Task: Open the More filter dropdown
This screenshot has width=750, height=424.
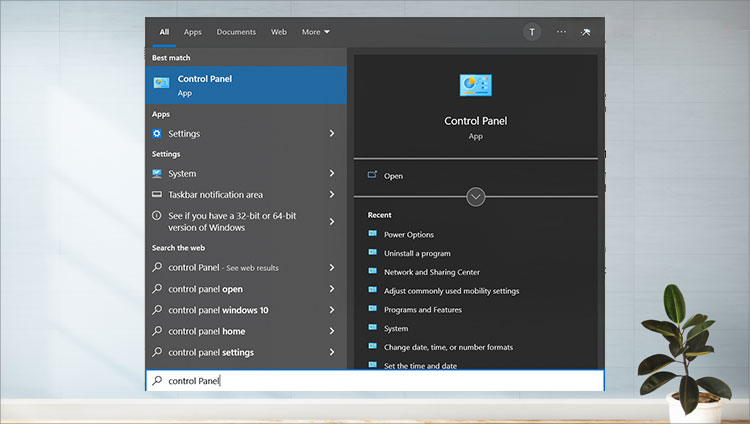Action: 316,32
